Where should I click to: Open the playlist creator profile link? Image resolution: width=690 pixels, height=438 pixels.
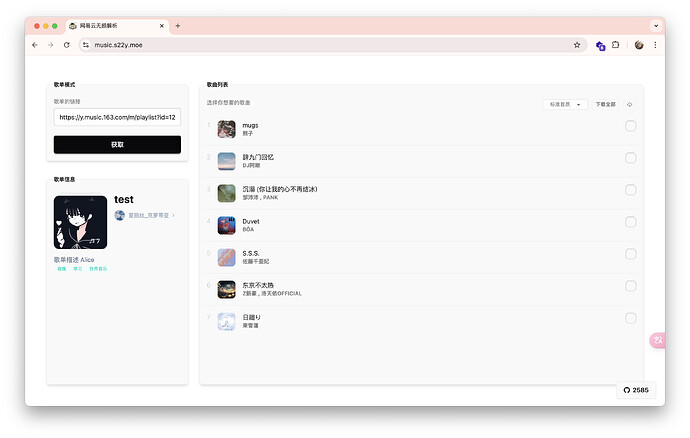pyautogui.click(x=148, y=215)
